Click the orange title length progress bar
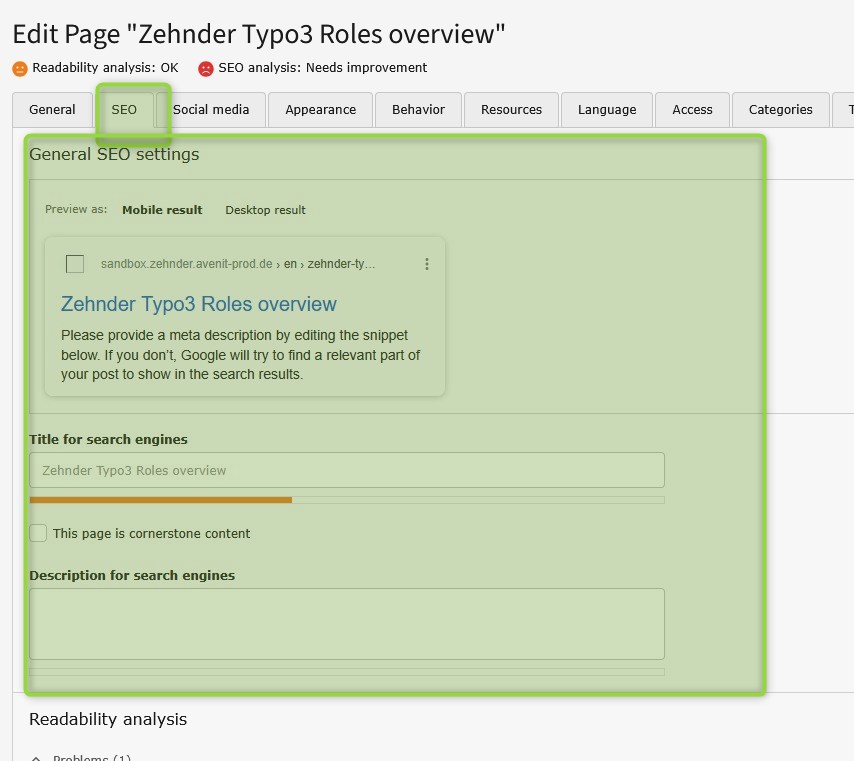 (161, 499)
